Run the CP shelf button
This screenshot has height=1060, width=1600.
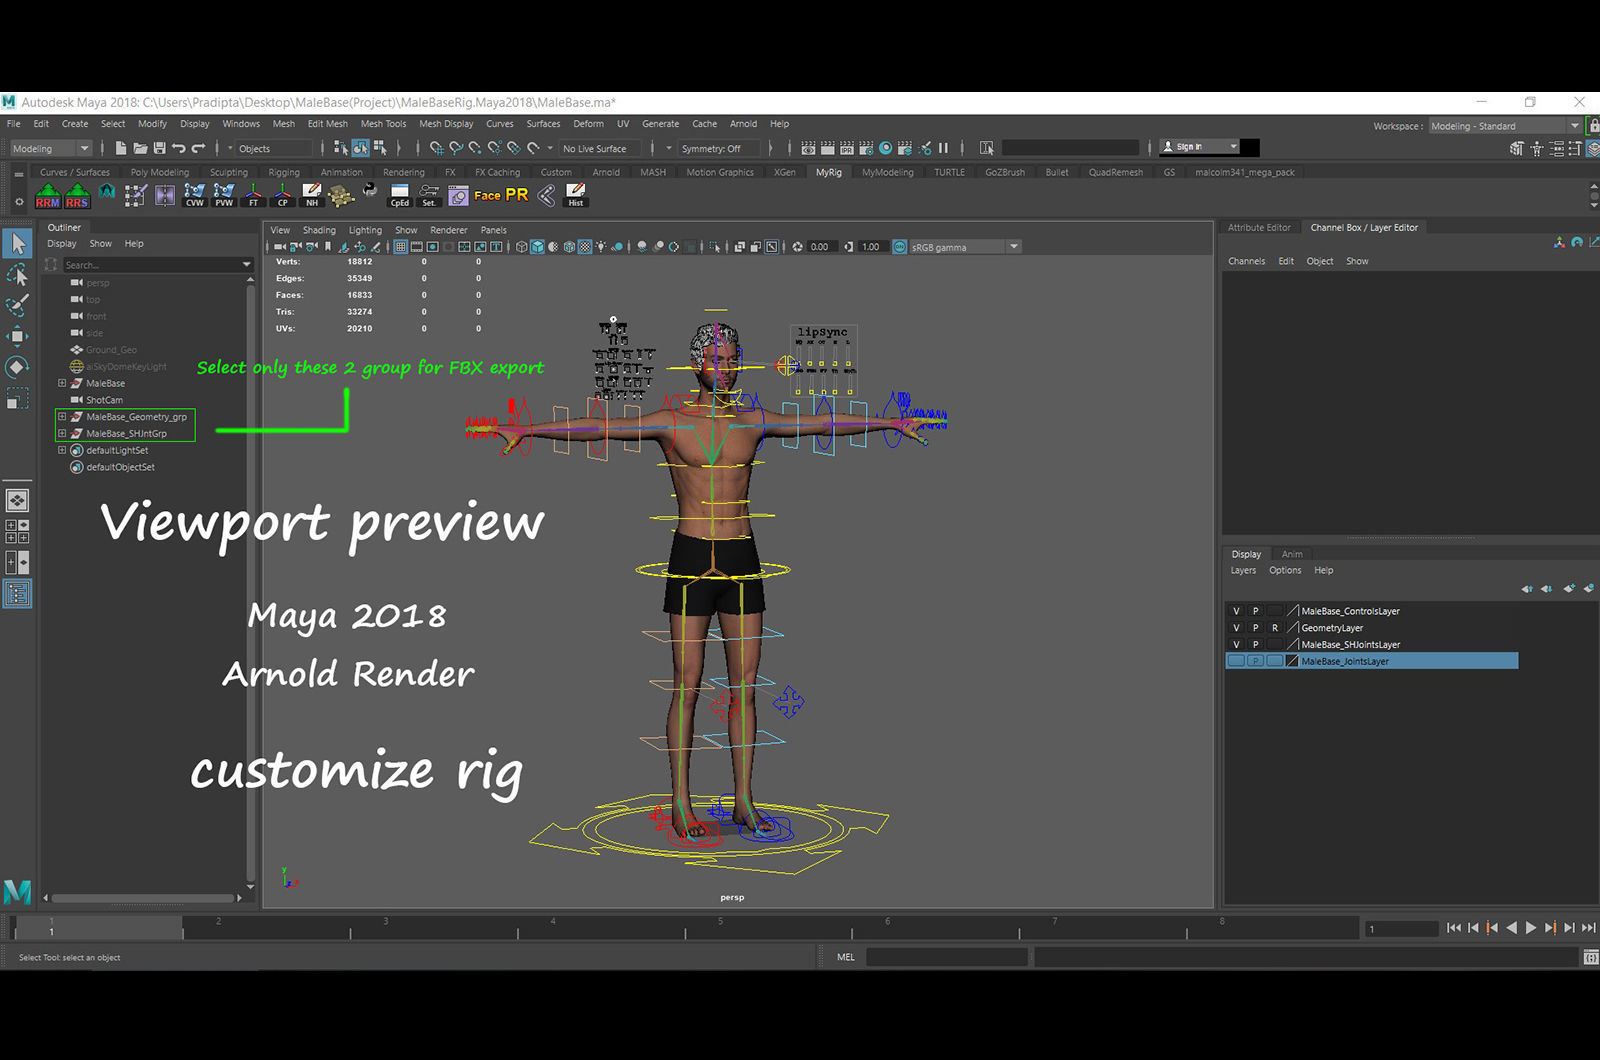282,195
